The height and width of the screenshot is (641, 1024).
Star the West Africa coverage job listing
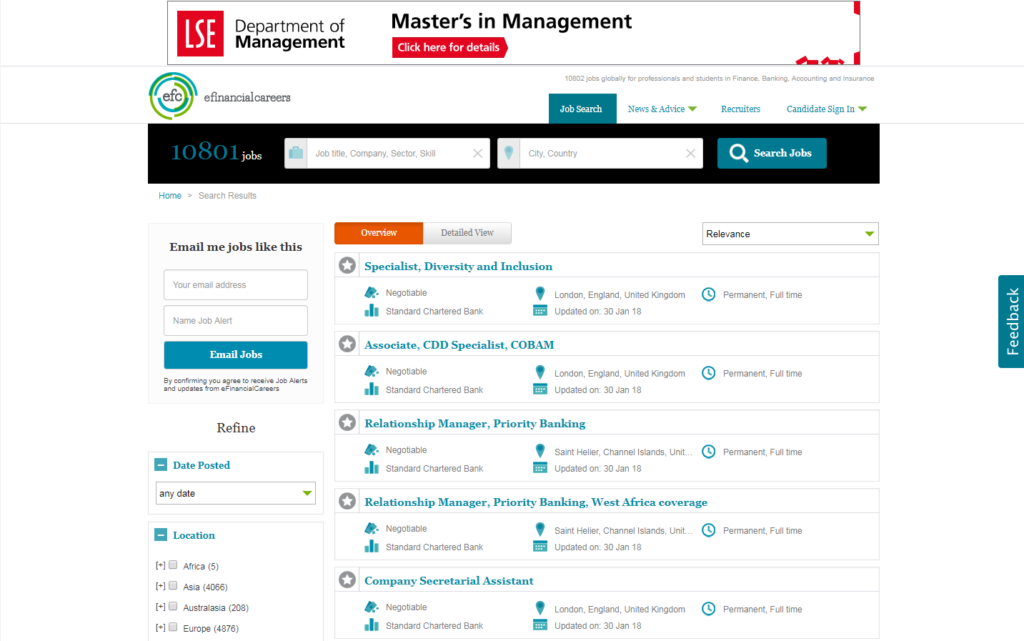pyautogui.click(x=347, y=501)
